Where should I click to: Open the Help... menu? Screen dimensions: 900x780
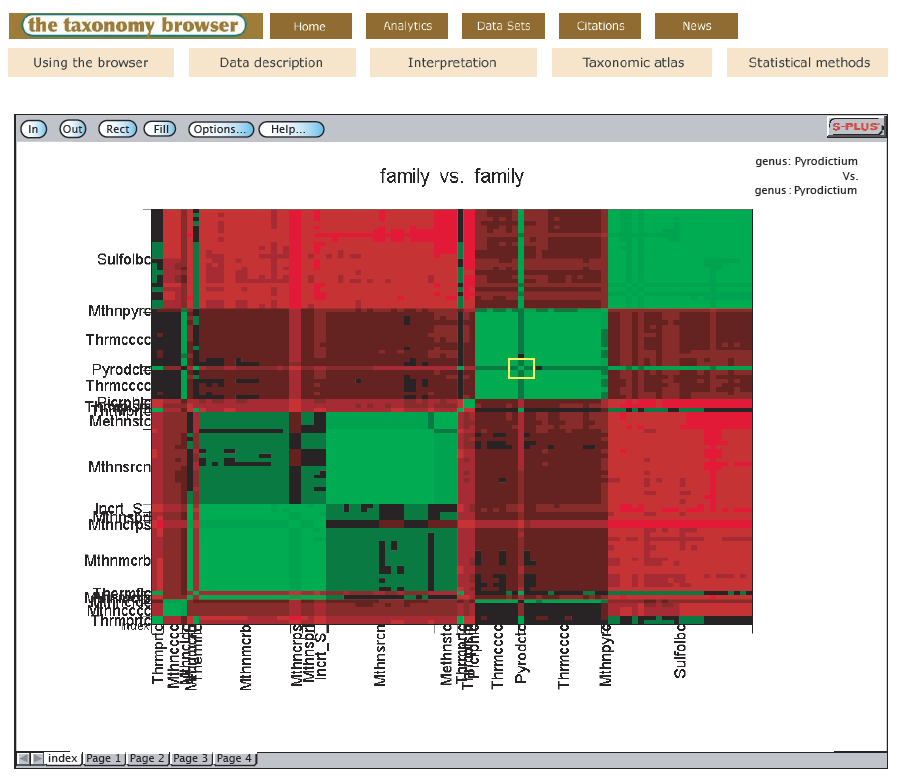(291, 129)
